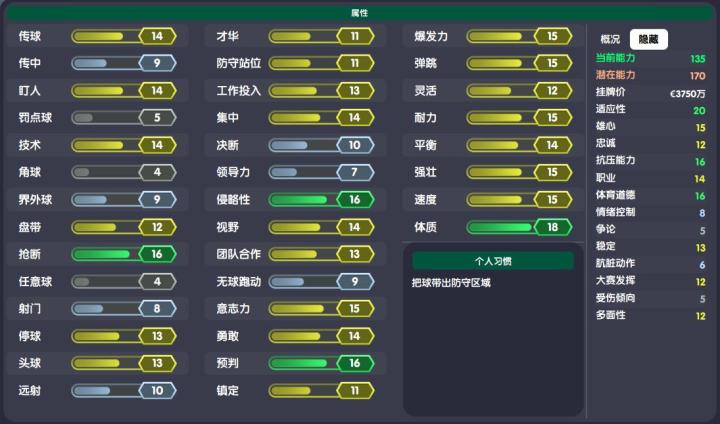Click the 属性 header bar

click(x=359, y=13)
